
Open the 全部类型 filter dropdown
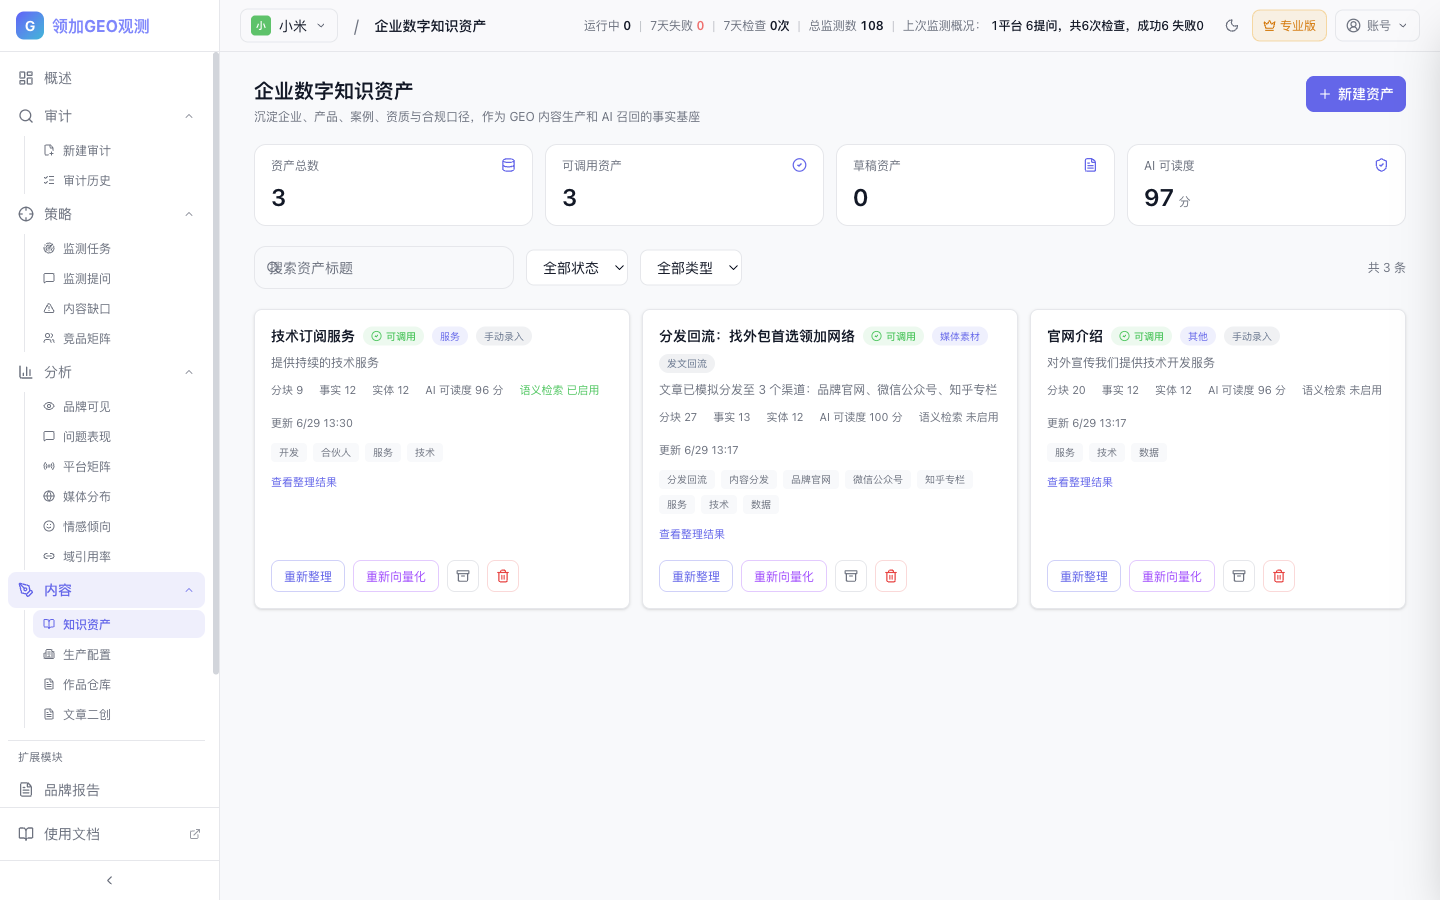click(691, 268)
